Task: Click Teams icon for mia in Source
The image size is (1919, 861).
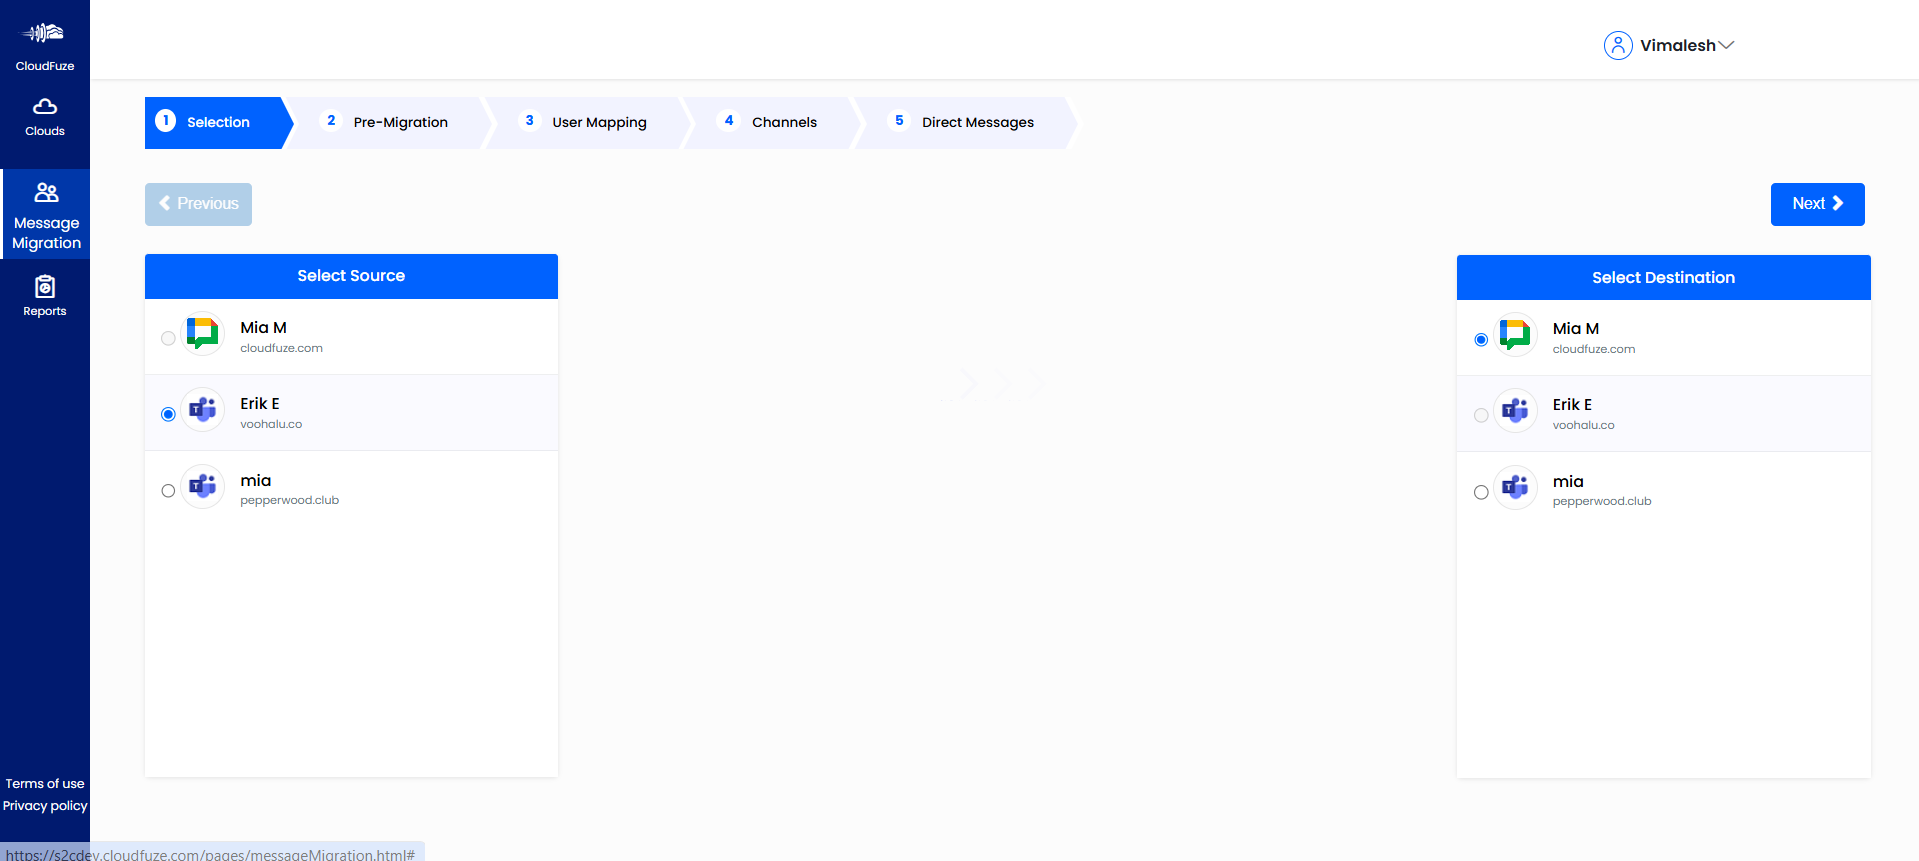Action: click(203, 486)
